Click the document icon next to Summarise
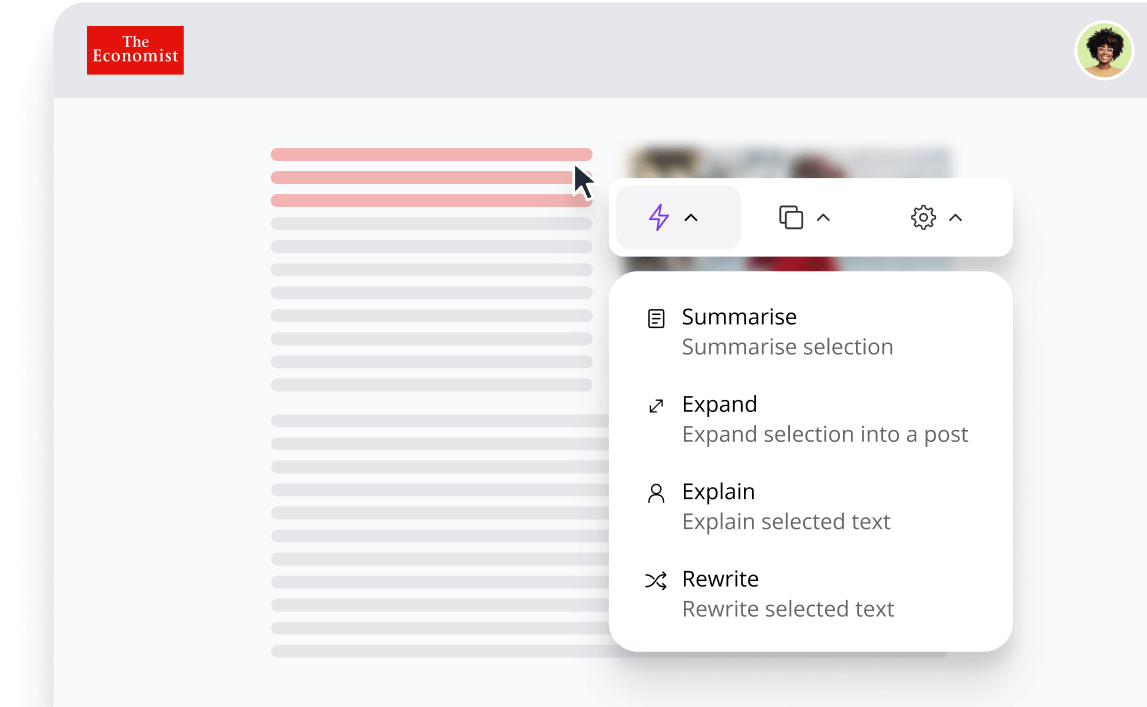 point(656,317)
